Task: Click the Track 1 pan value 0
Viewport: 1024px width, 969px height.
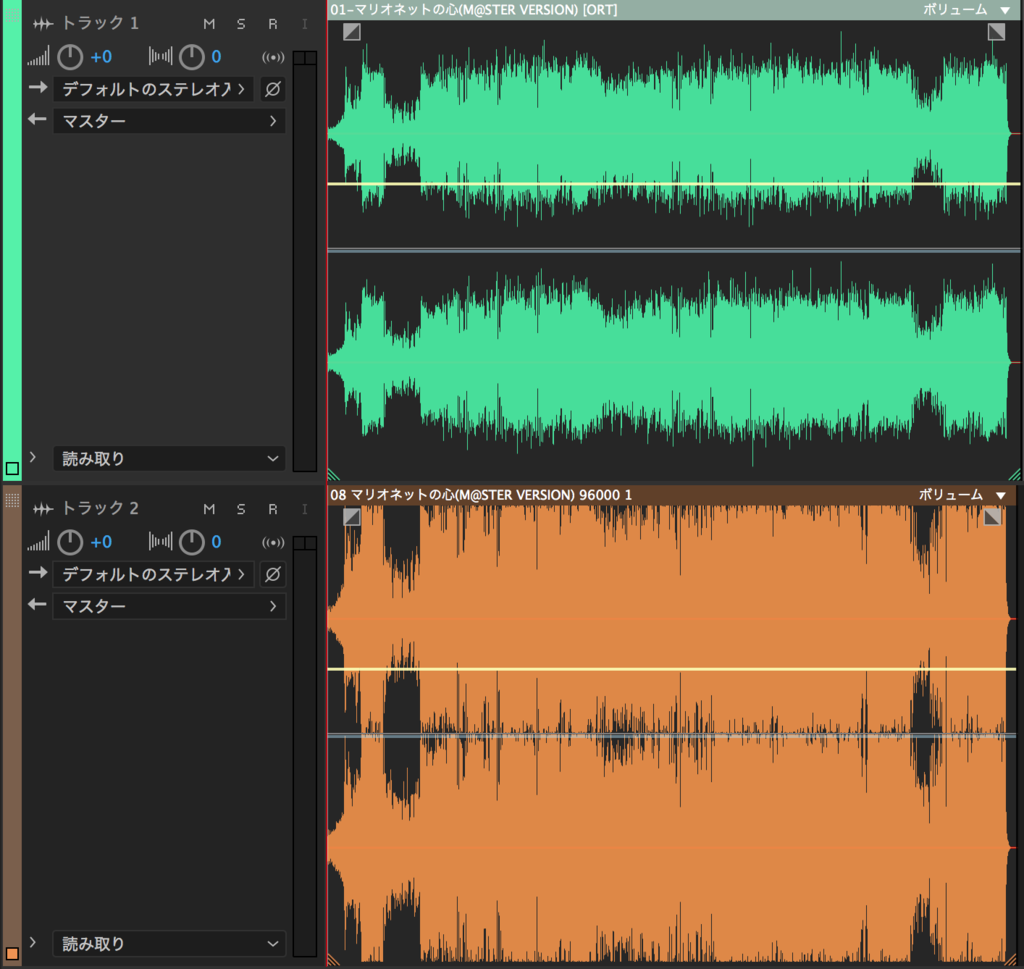Action: (x=216, y=57)
